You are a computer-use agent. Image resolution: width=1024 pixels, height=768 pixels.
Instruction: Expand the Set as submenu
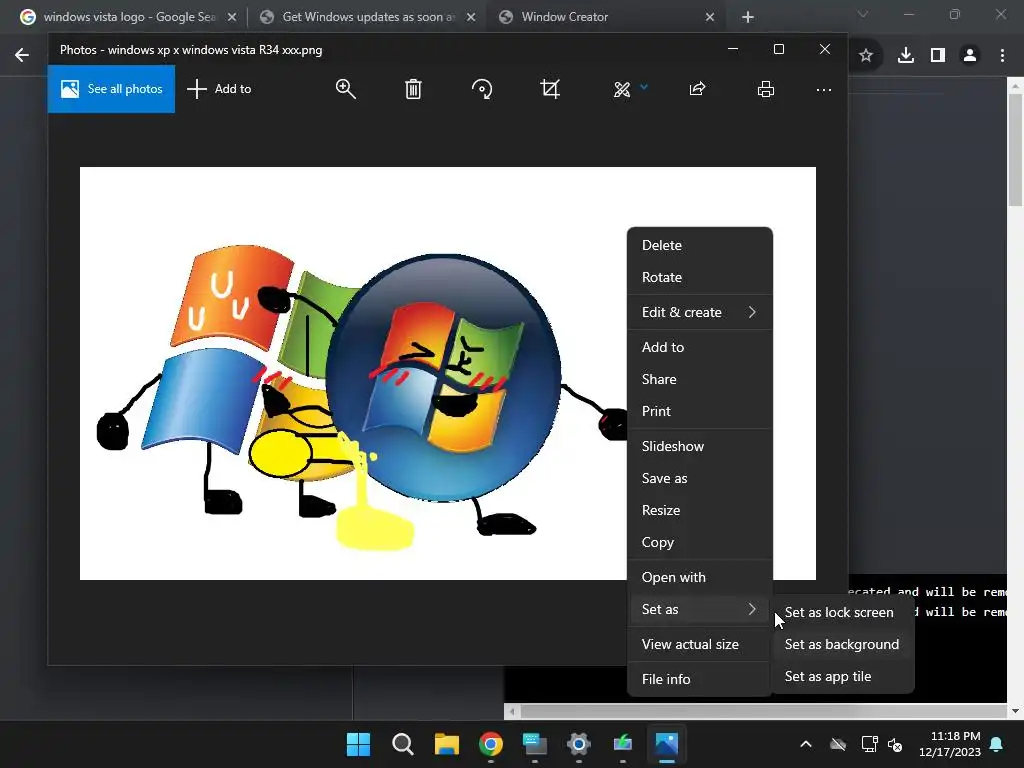(699, 609)
